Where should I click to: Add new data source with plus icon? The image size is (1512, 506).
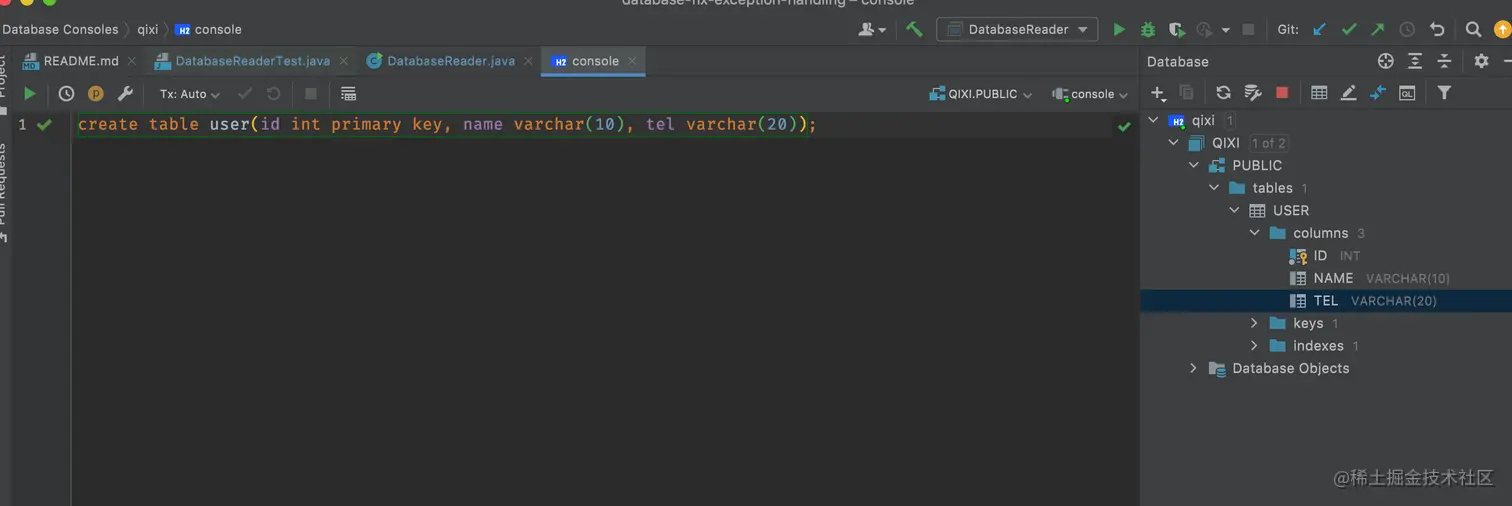pos(1158,92)
